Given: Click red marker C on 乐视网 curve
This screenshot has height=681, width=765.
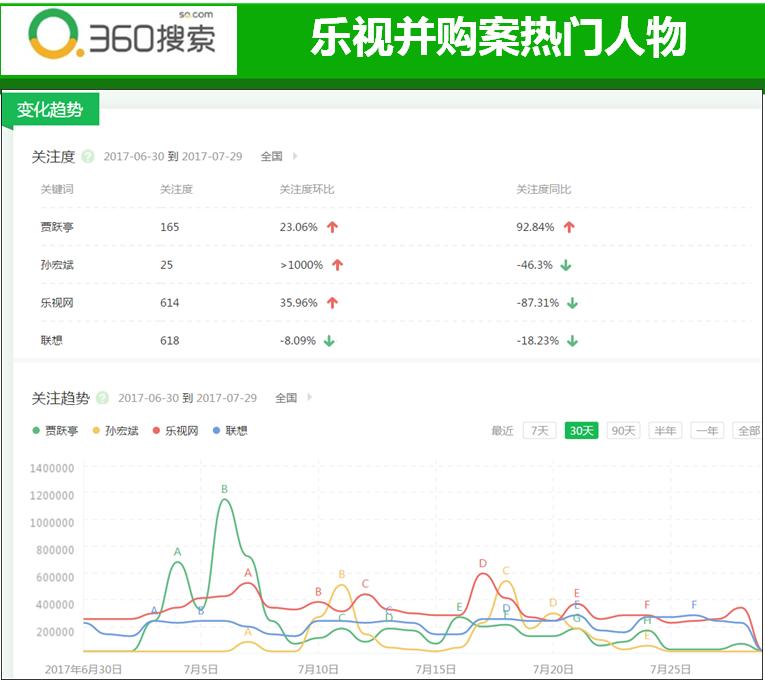Looking at the screenshot, I should (365, 583).
